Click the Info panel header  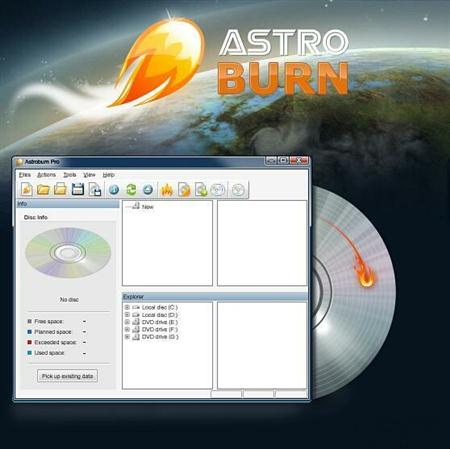click(68, 204)
